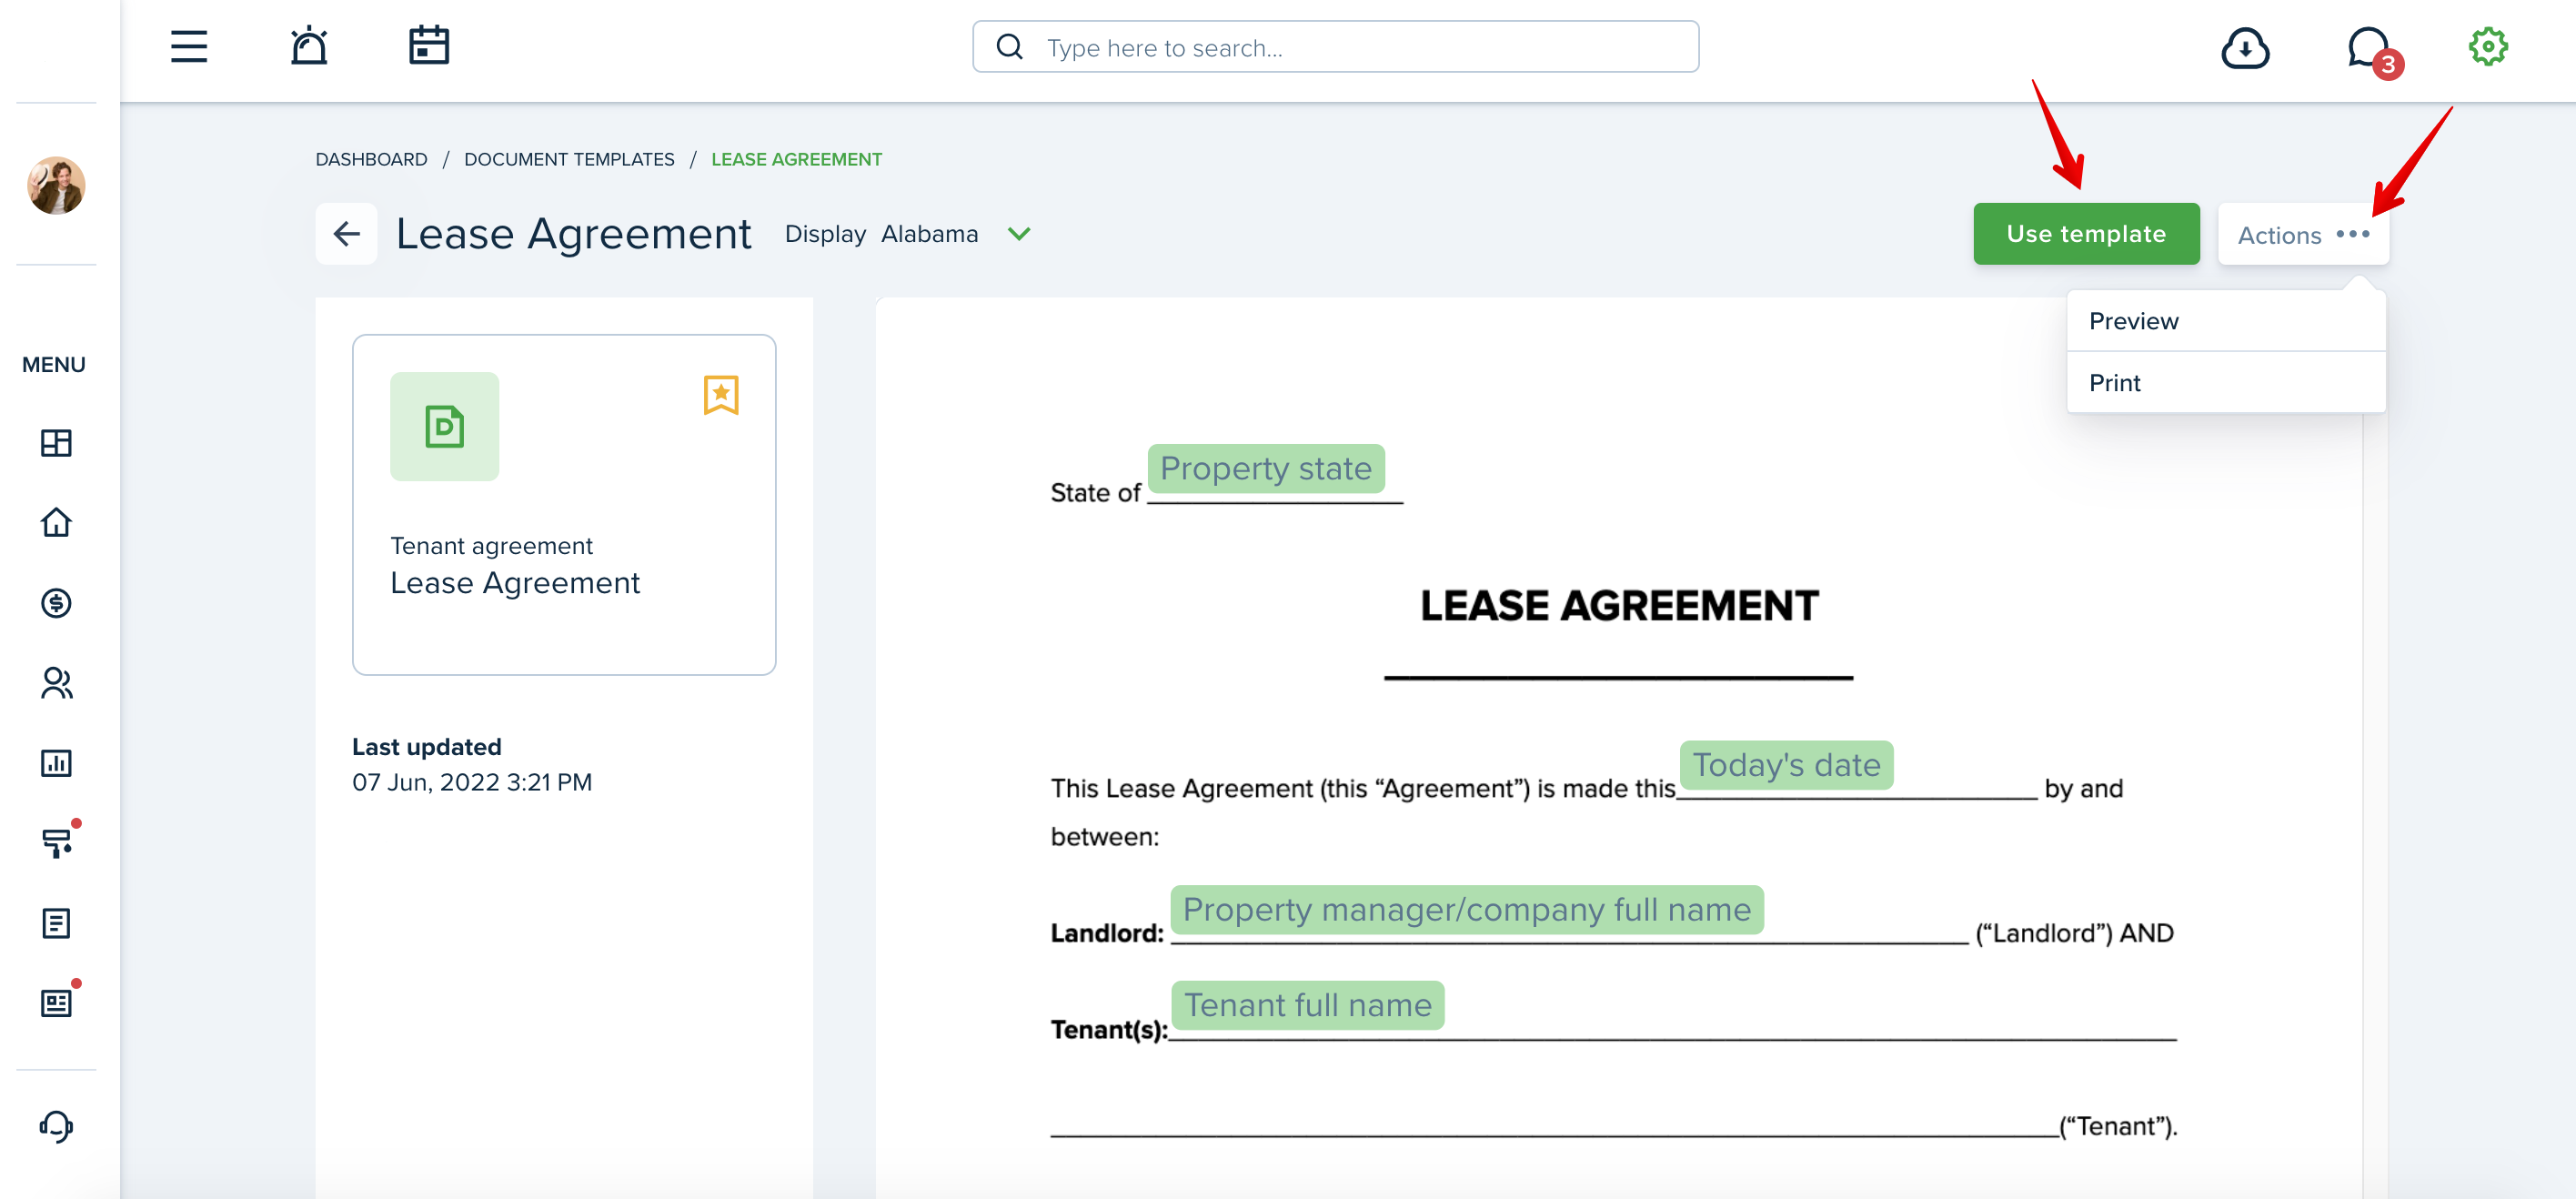Click the magnifier search icon
The image size is (2576, 1199).
(x=1010, y=47)
